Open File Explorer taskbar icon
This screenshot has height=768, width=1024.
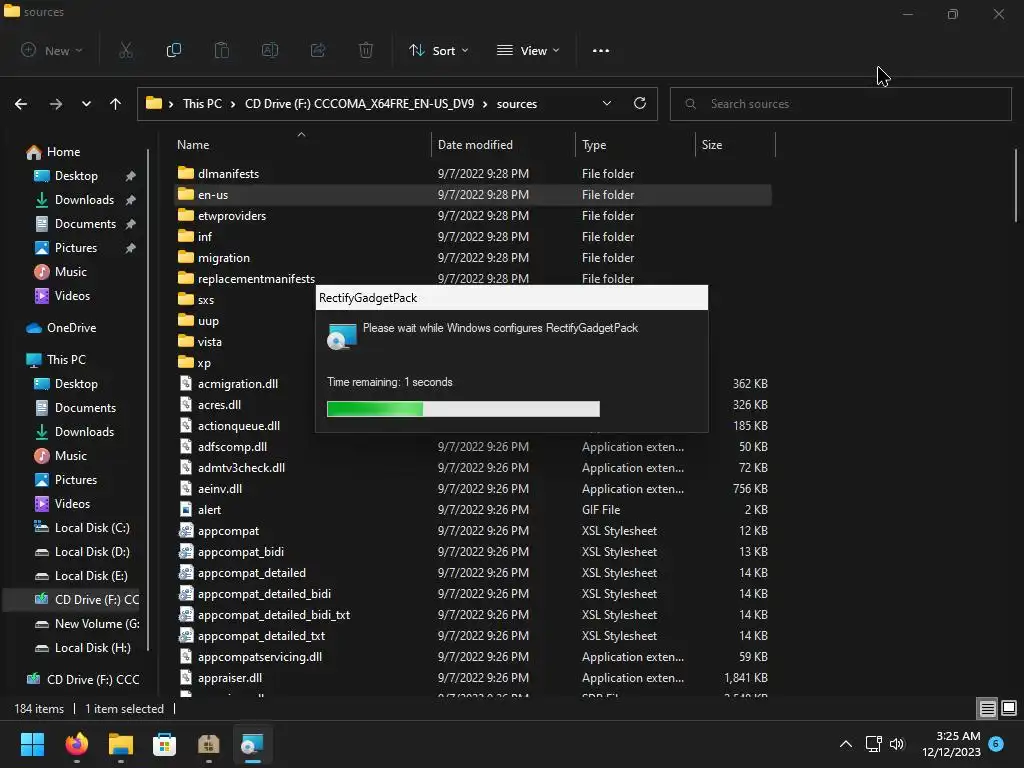[121, 744]
